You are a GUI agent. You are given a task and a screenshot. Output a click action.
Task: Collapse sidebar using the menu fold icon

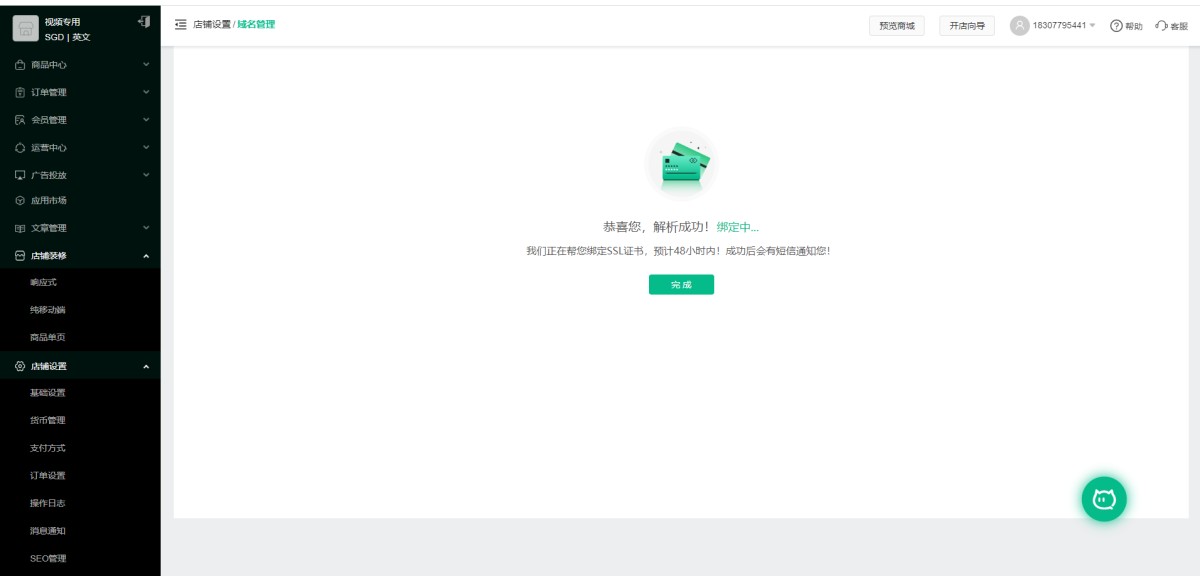coord(180,25)
